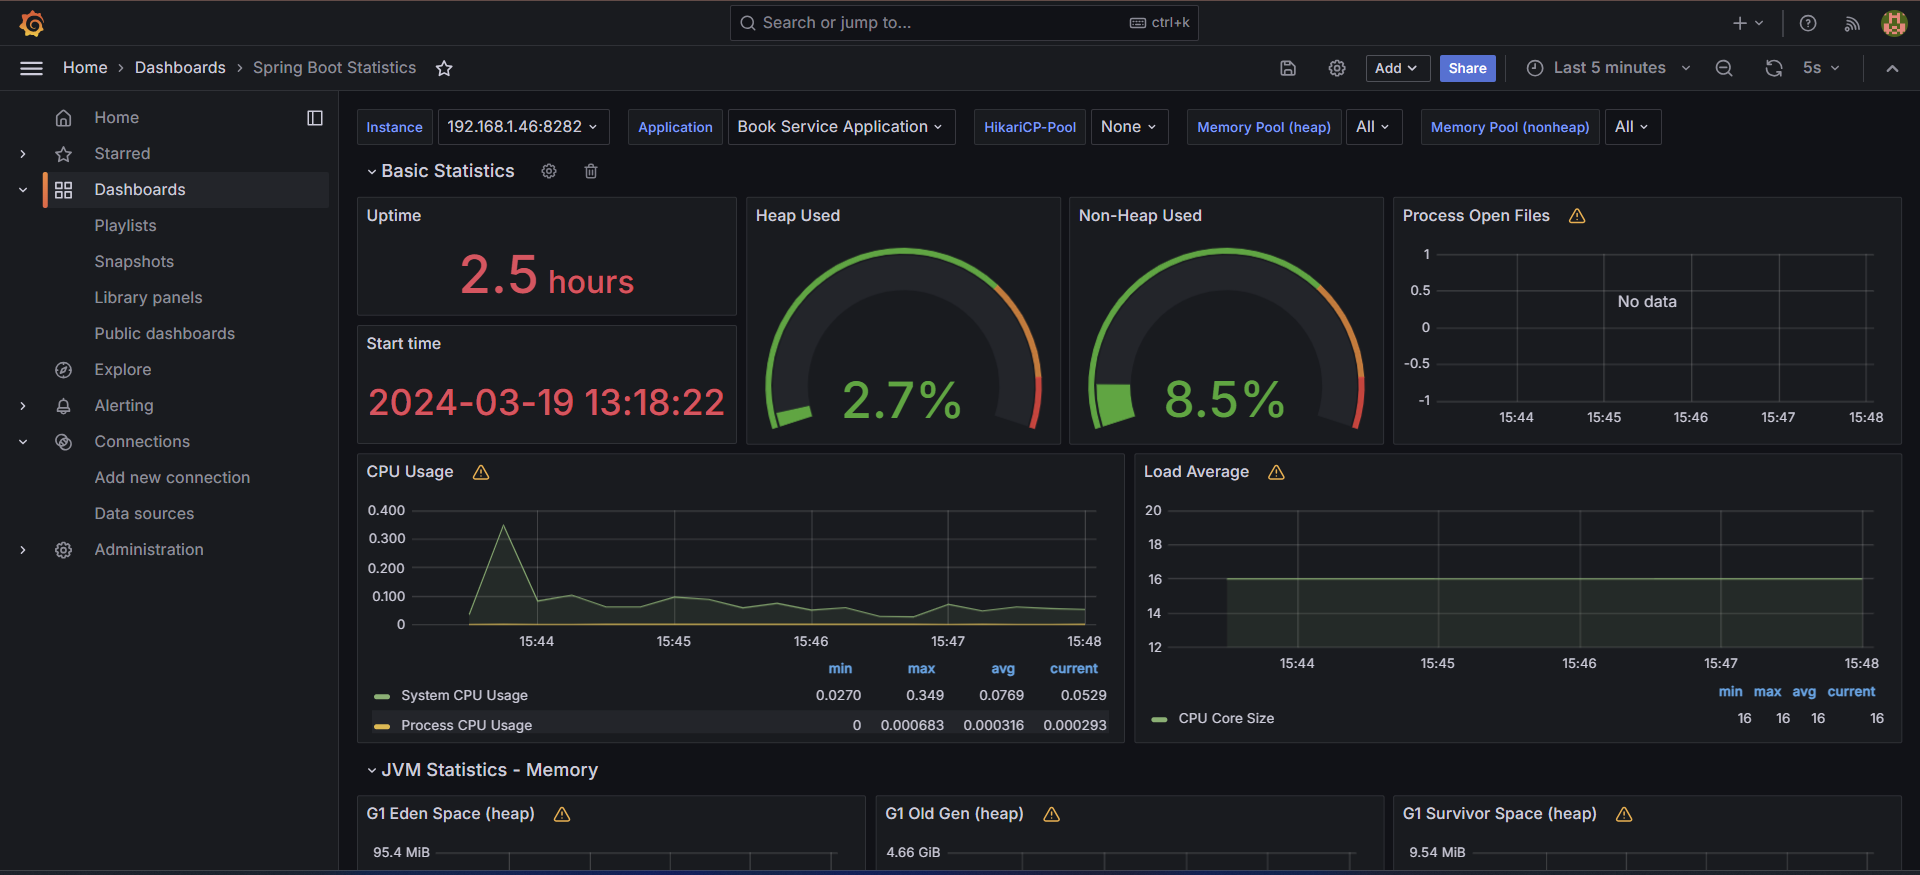Open Public dashboards in the sidebar
Viewport: 1920px width, 875px height.
pos(164,334)
